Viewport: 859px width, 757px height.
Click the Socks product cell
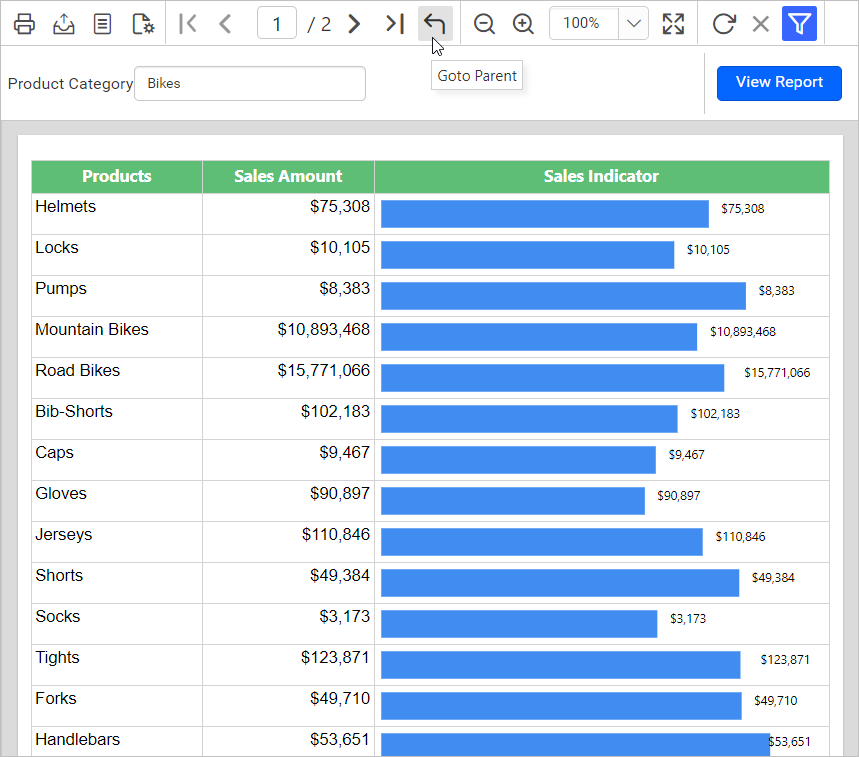pyautogui.click(x=117, y=624)
